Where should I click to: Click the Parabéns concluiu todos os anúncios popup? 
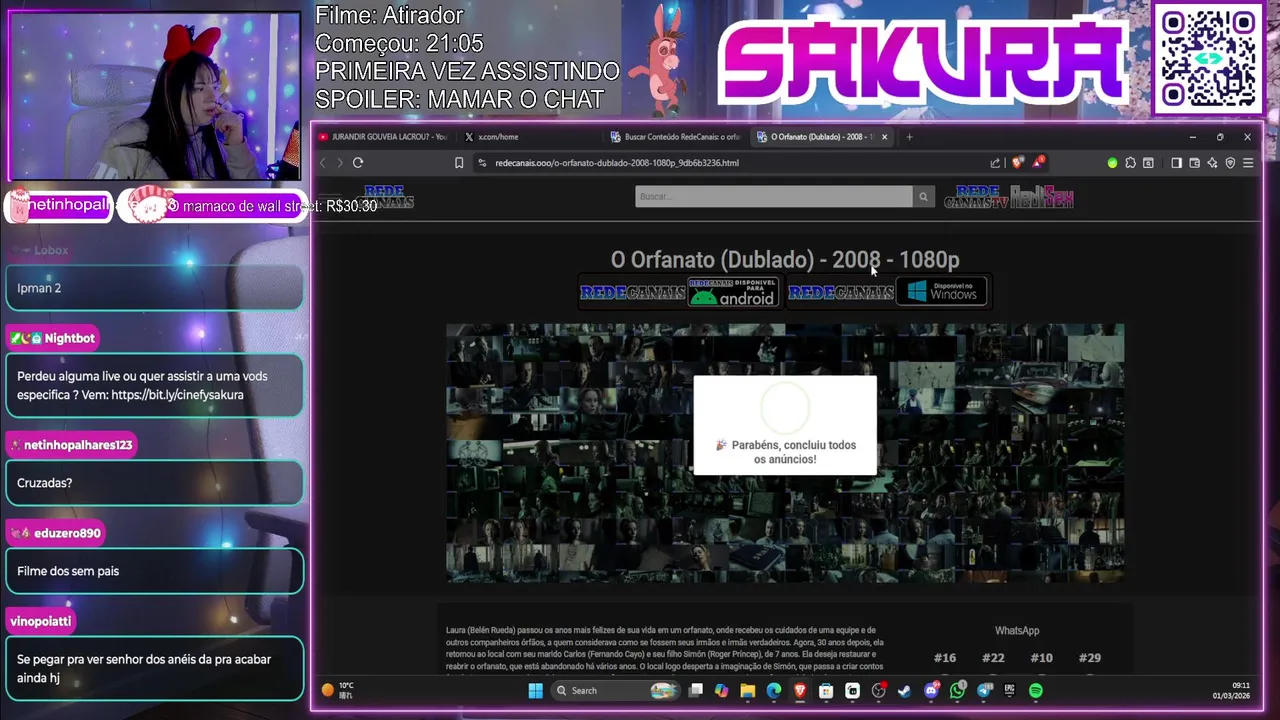tap(785, 425)
